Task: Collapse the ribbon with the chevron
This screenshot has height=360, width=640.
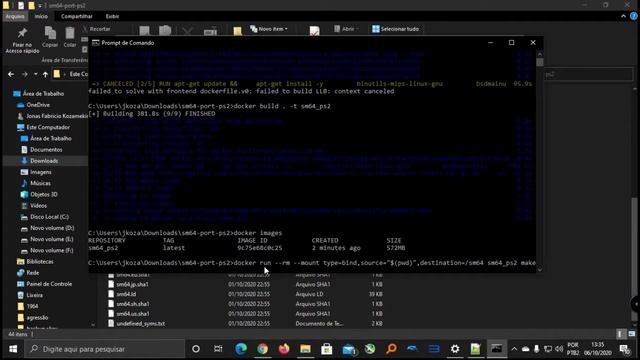Action: point(623,16)
